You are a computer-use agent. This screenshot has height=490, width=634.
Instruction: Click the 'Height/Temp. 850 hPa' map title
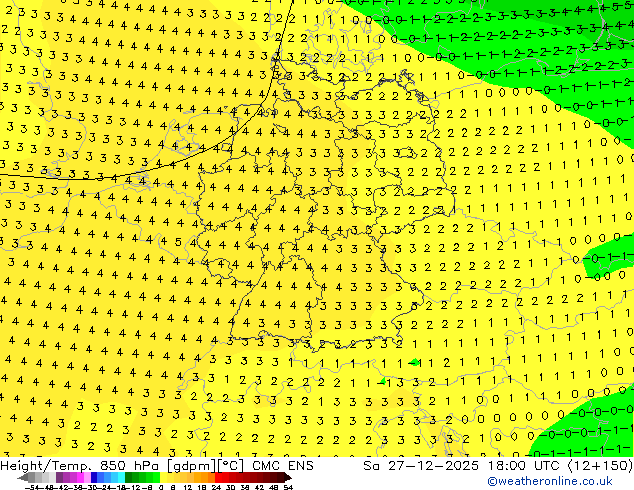[79, 466]
